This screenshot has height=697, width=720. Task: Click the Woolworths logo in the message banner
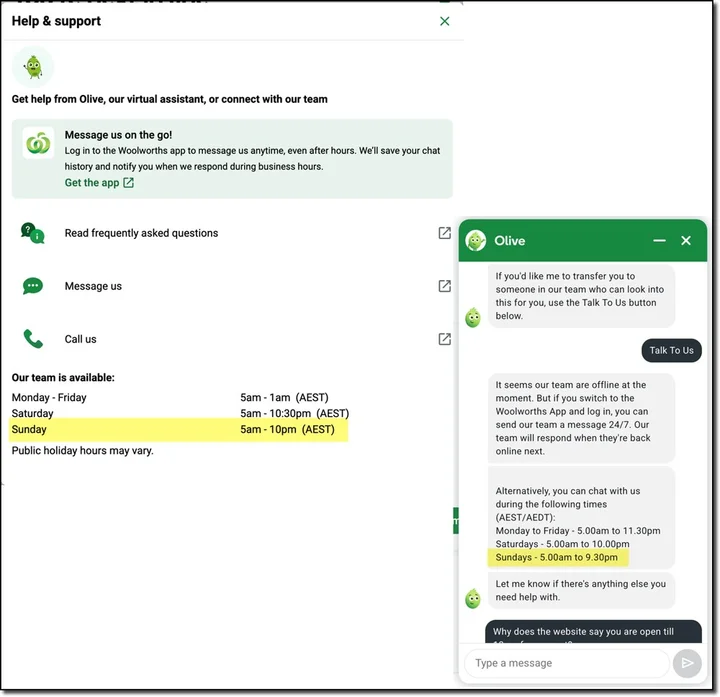38,143
